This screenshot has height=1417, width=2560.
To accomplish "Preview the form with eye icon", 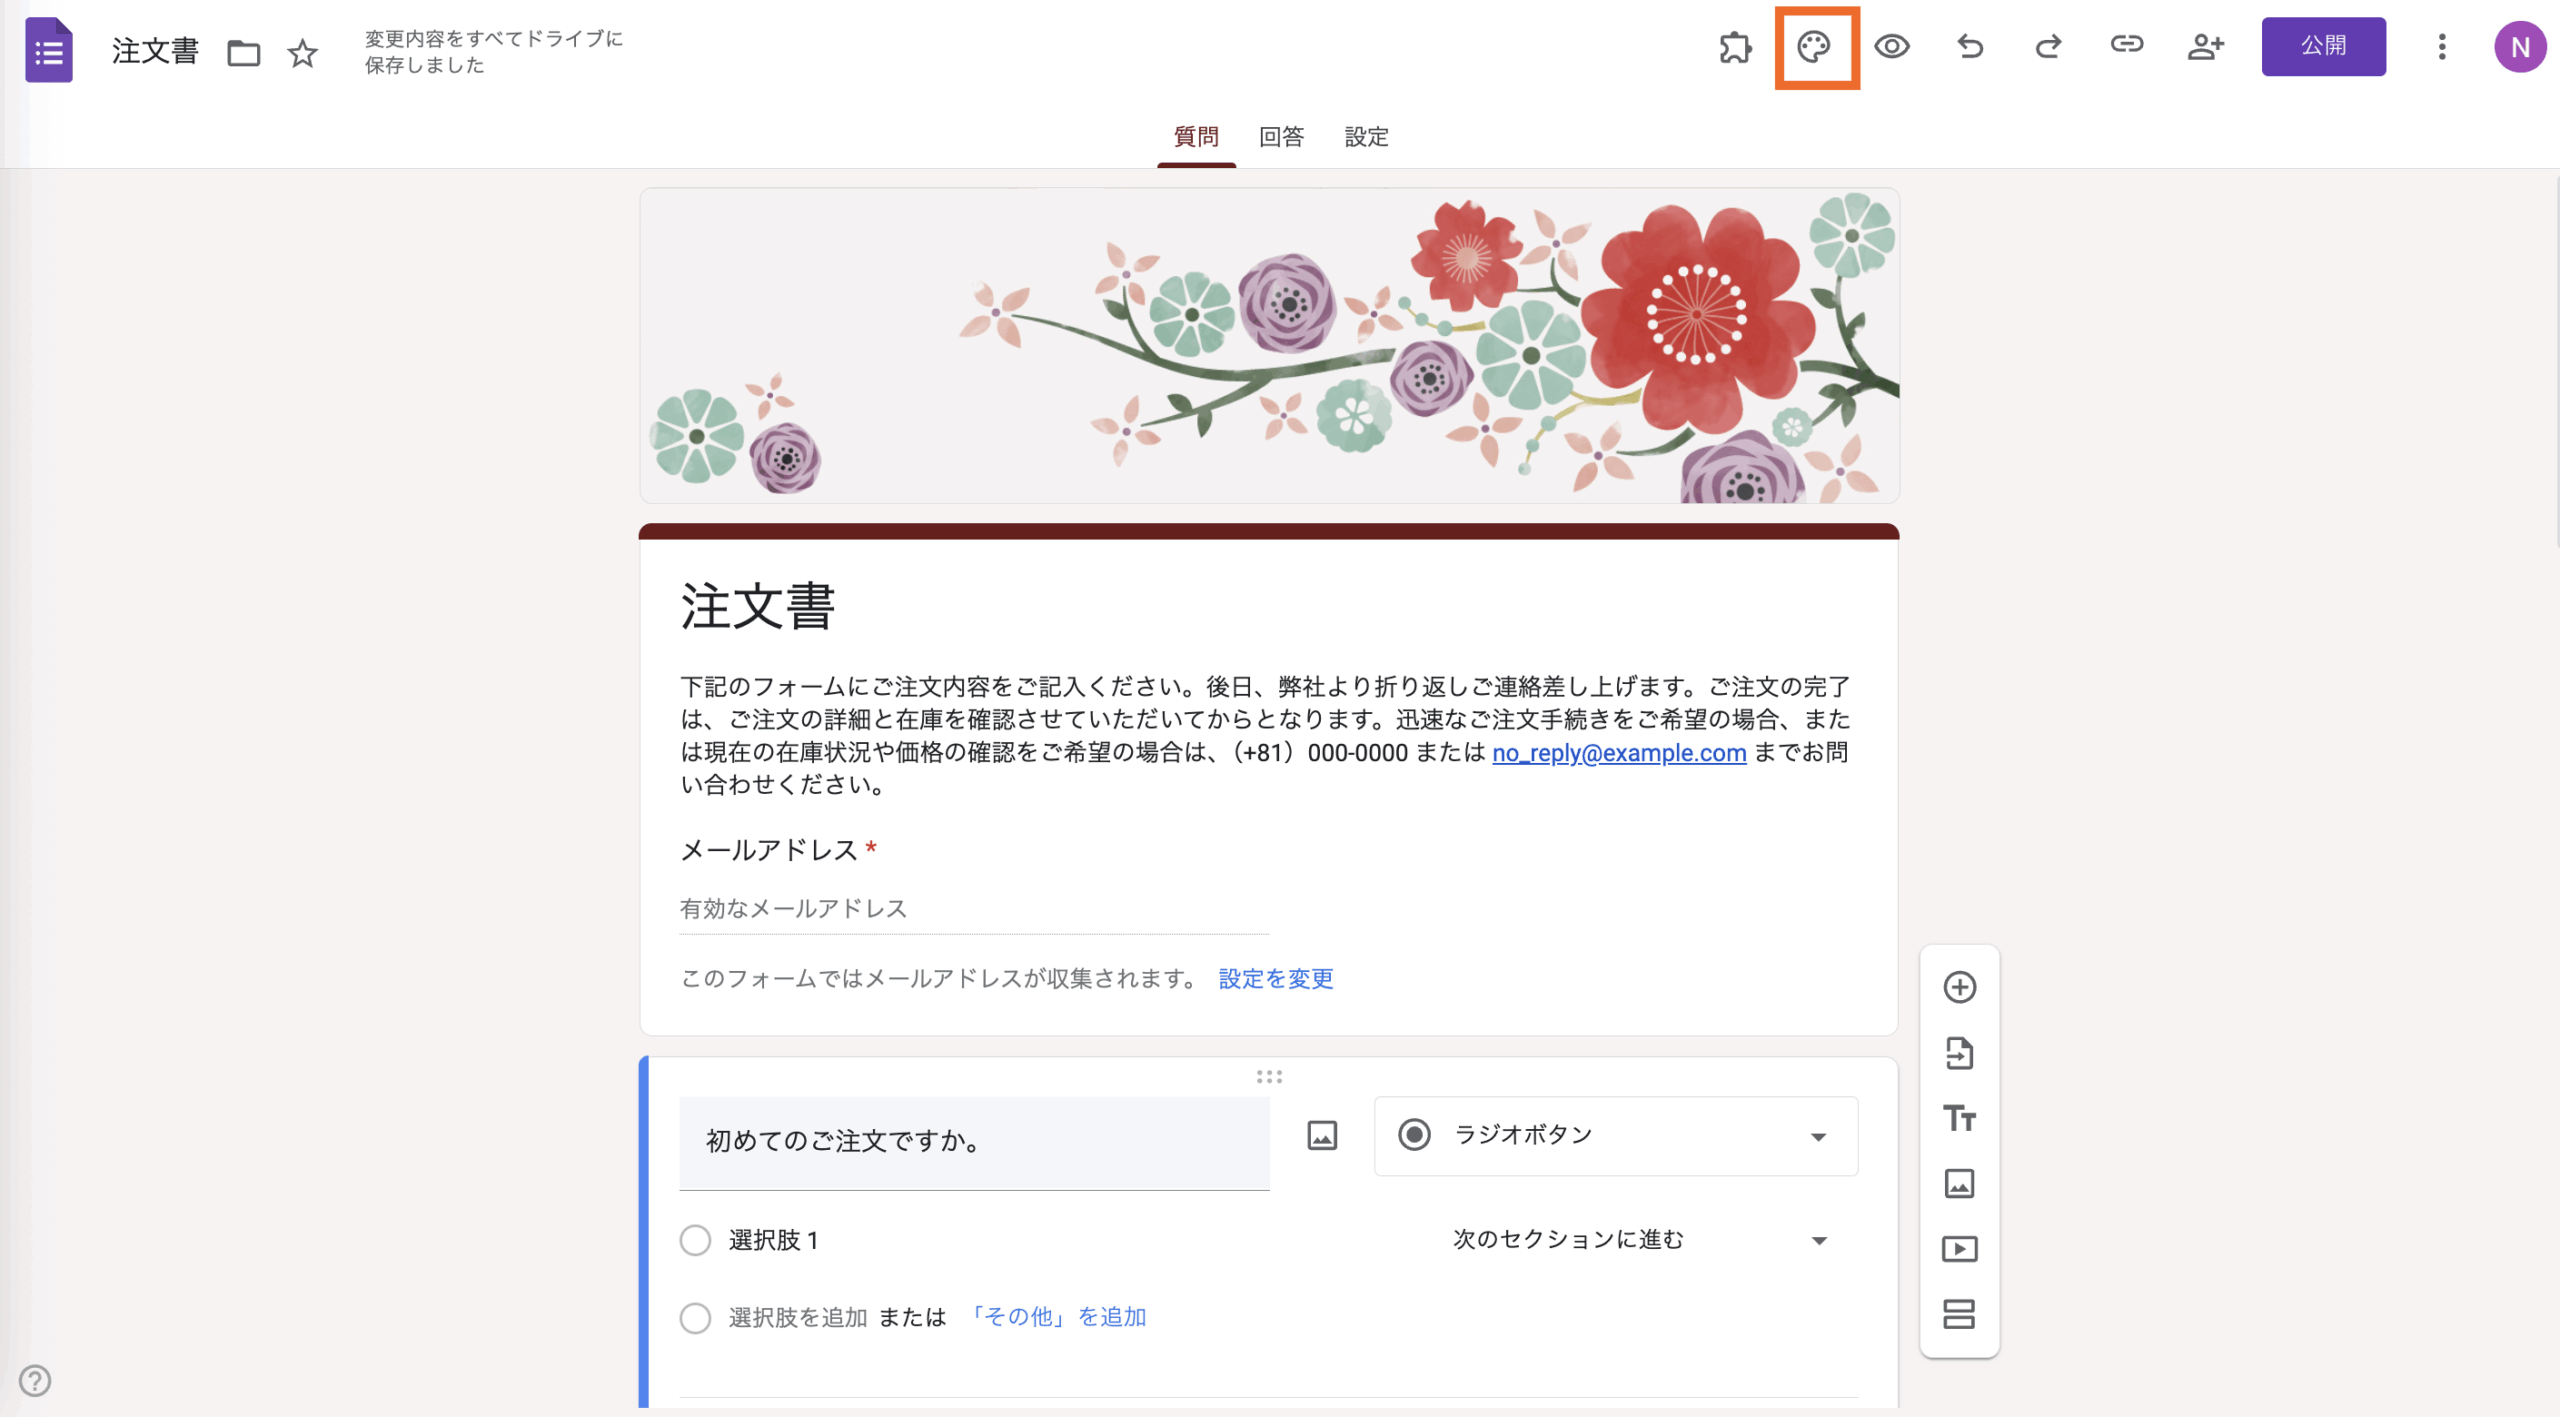I will [1892, 47].
